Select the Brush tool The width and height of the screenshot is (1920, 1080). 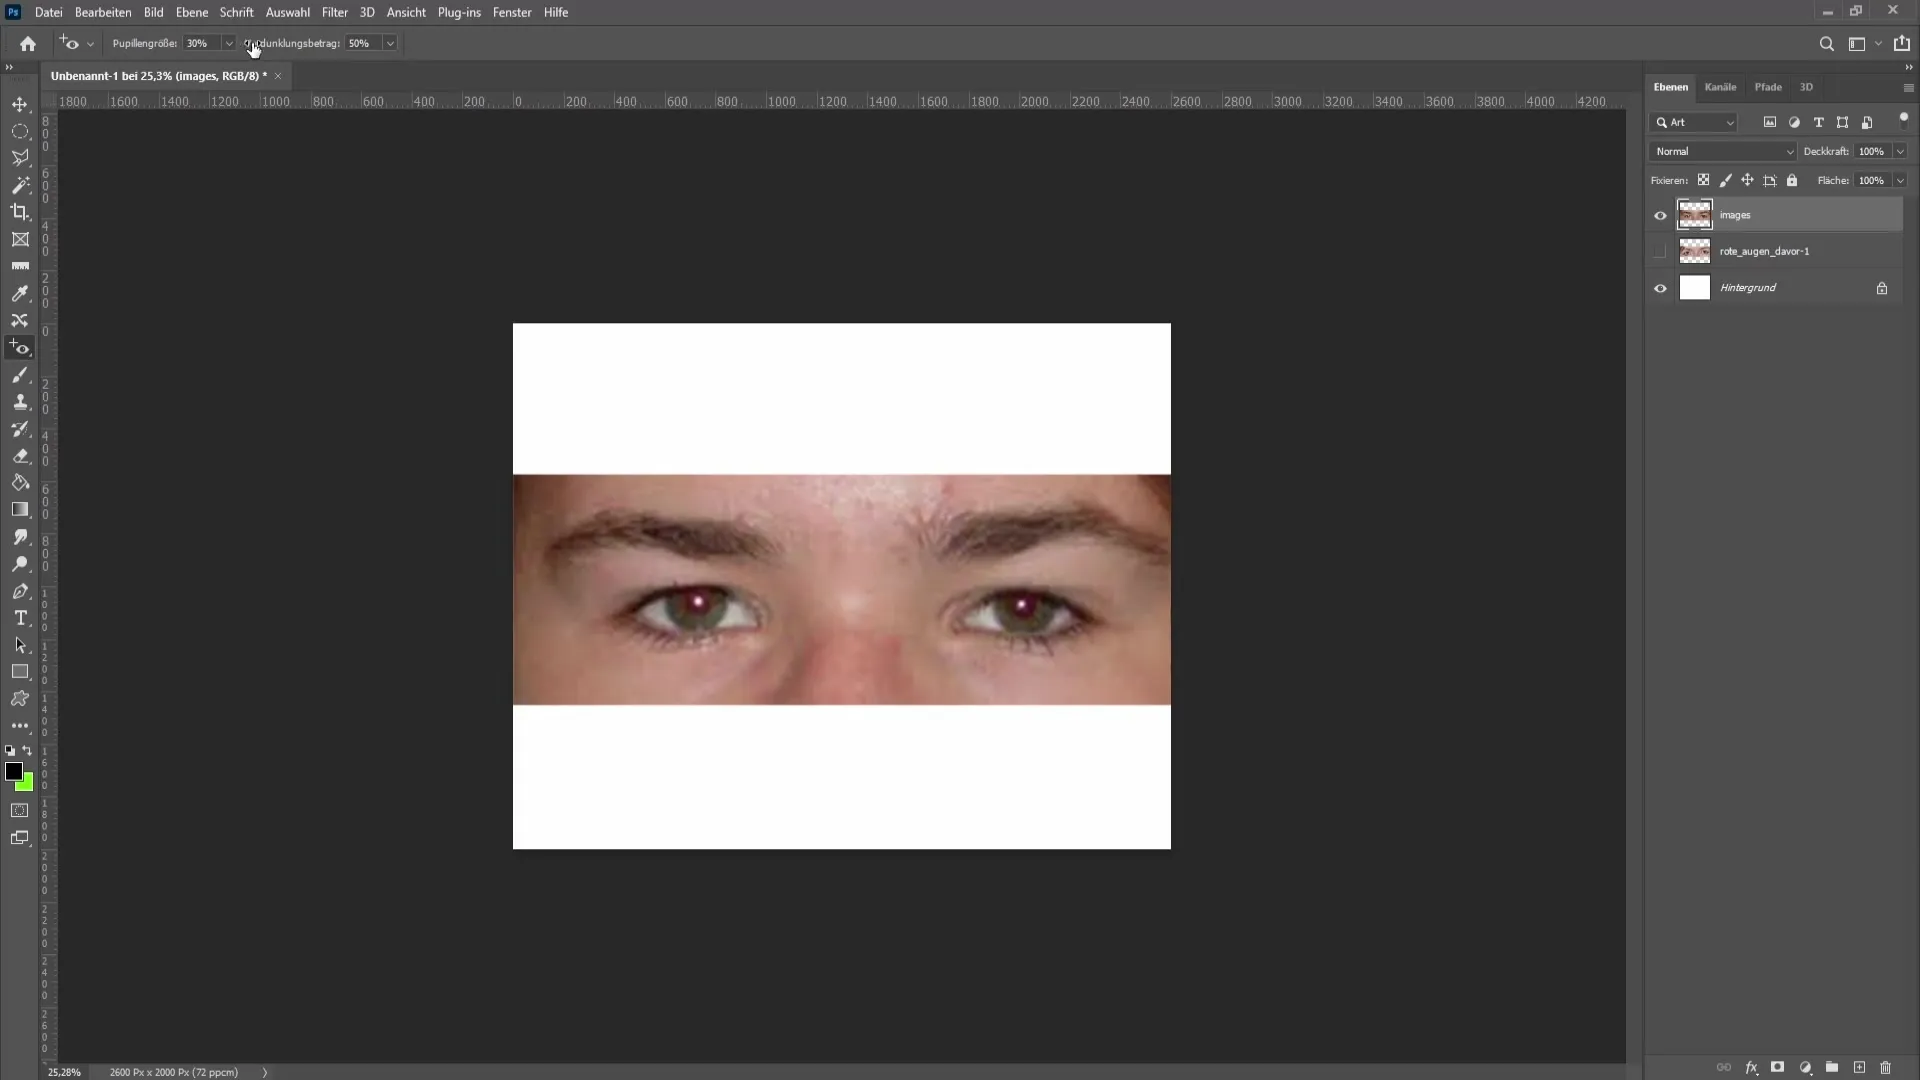point(20,375)
